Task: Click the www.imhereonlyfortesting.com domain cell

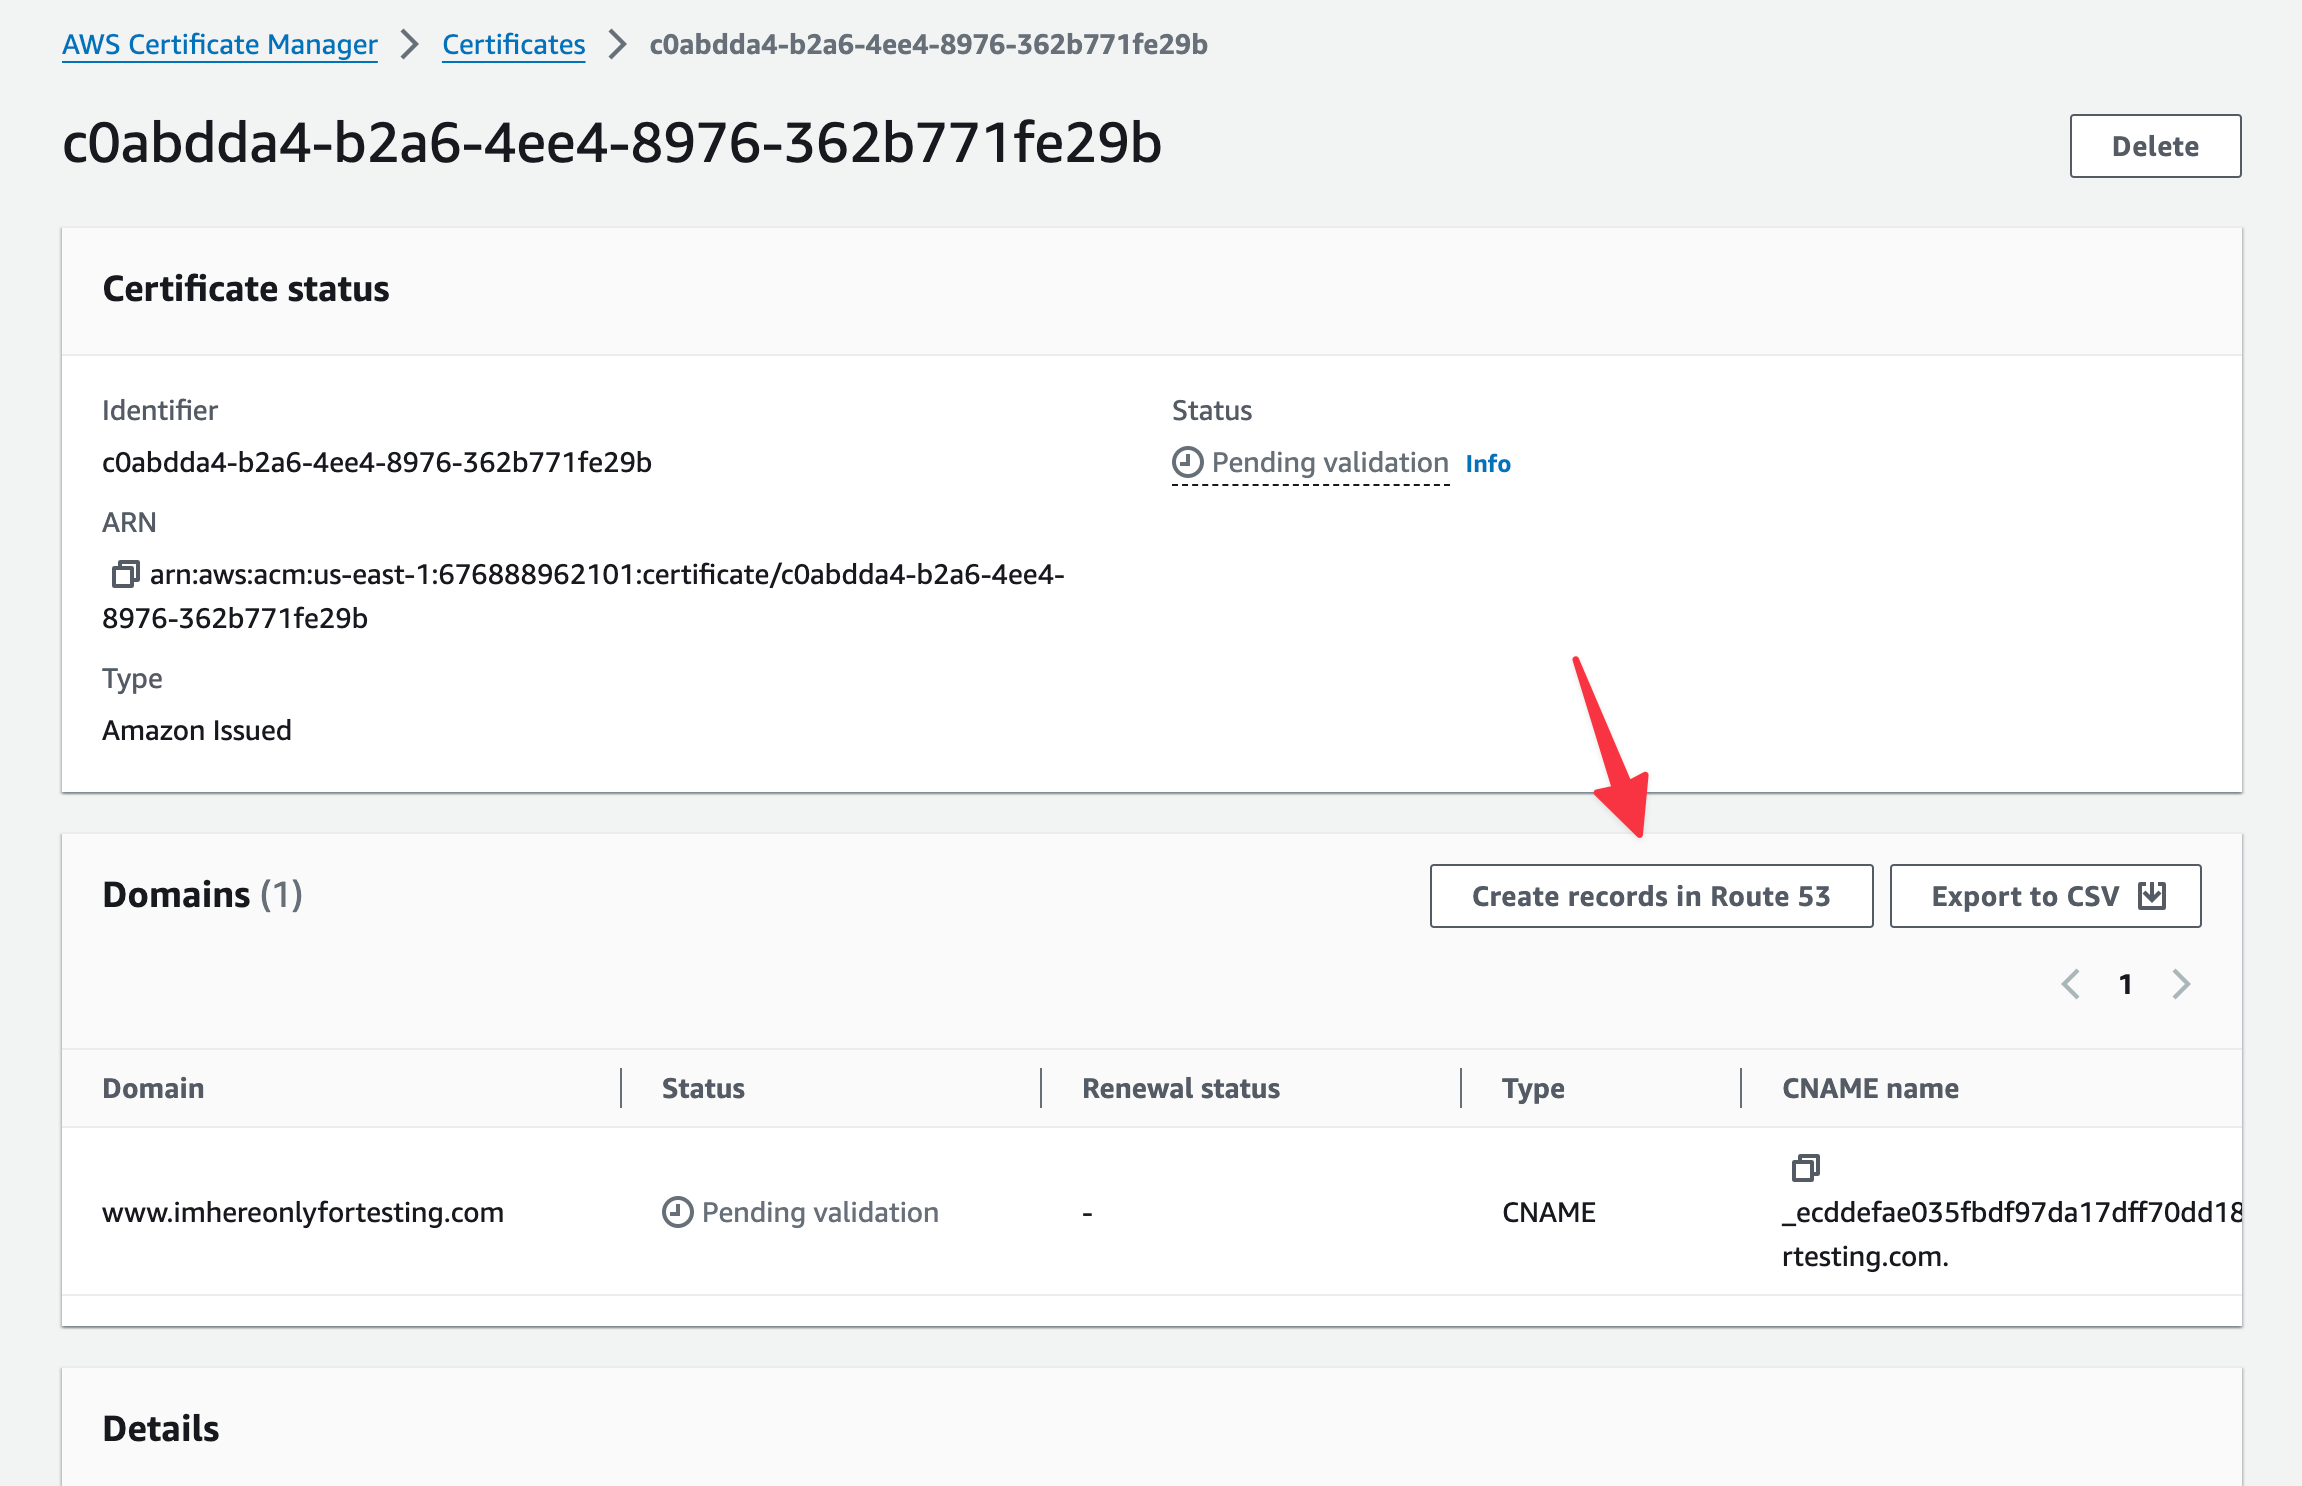Action: pyautogui.click(x=303, y=1212)
